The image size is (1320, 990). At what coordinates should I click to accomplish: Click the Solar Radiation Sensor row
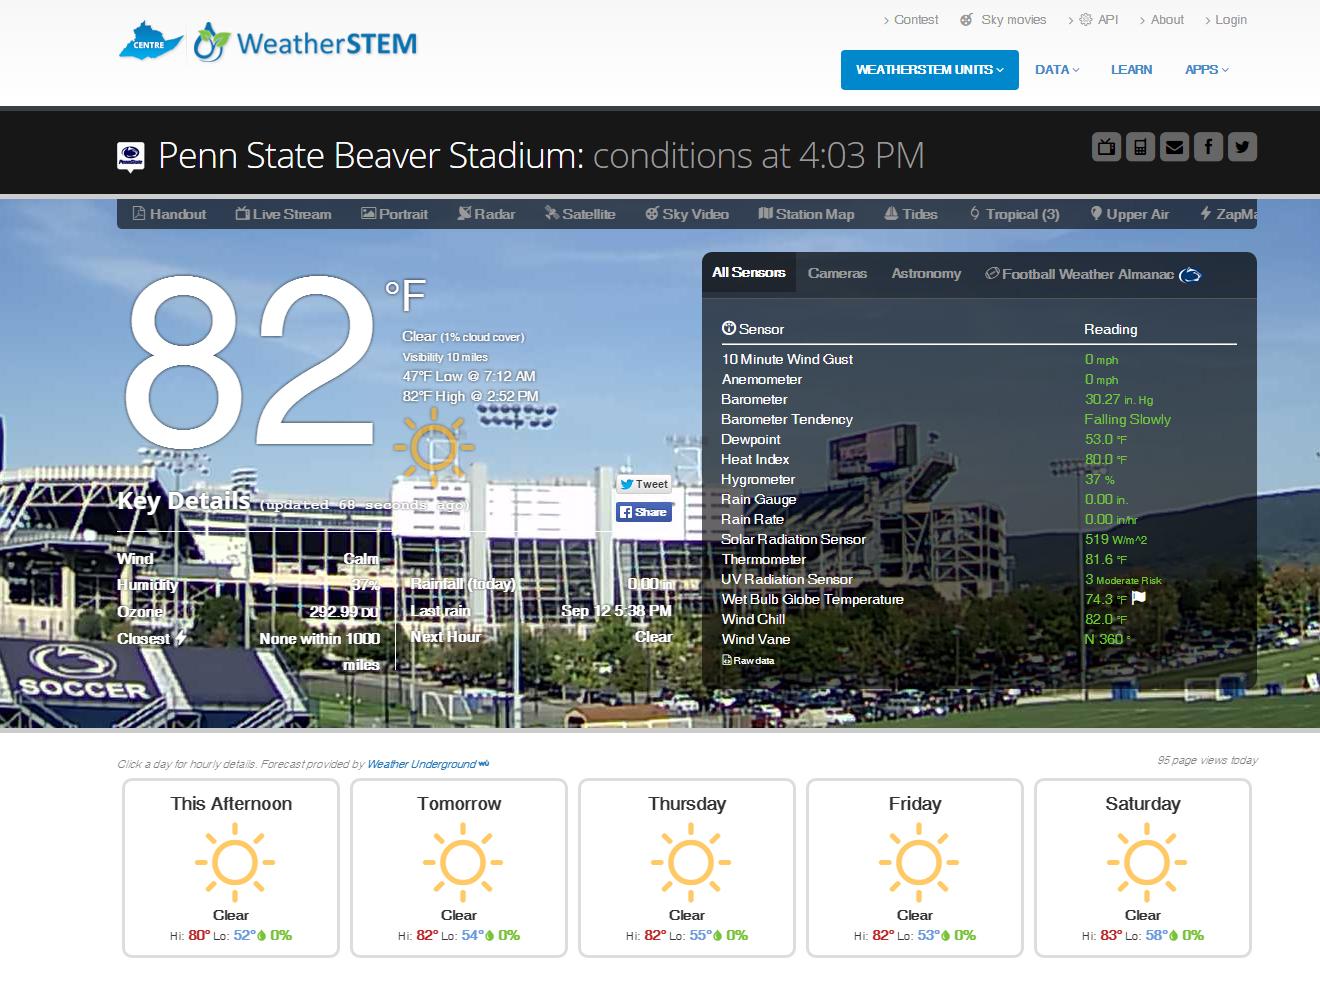point(979,539)
